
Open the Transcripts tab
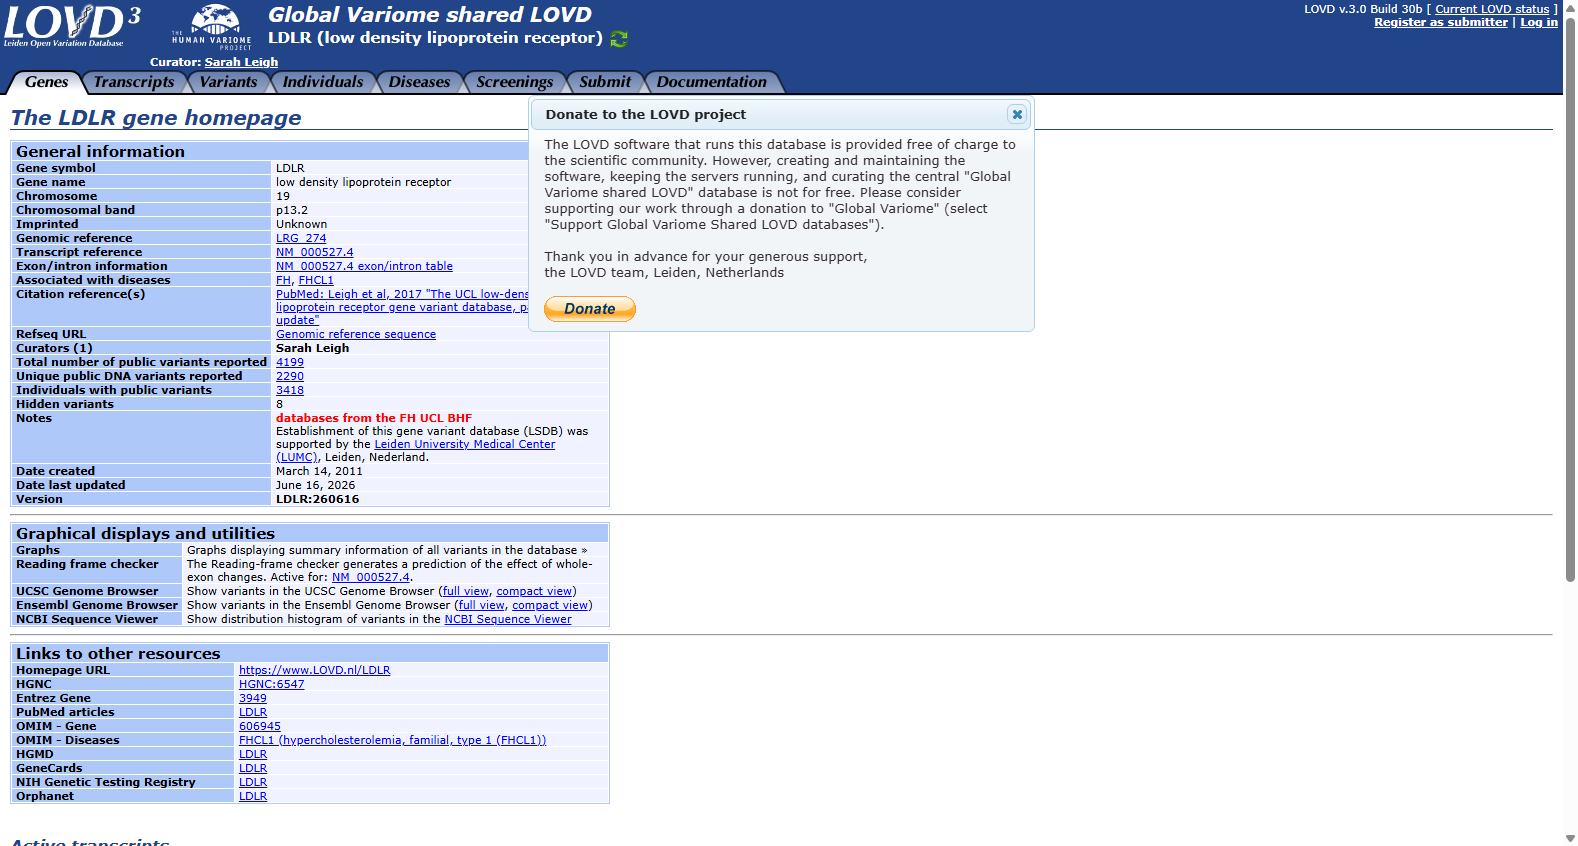coord(134,82)
